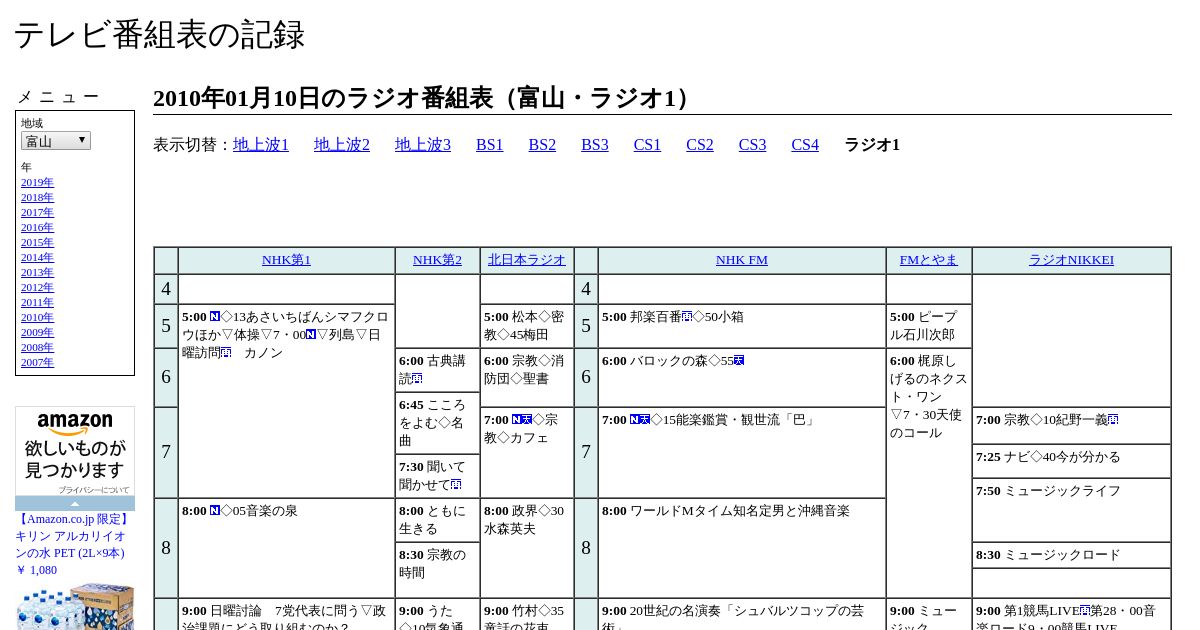
Task: Open the 2007年 year link
Action: click(x=37, y=363)
